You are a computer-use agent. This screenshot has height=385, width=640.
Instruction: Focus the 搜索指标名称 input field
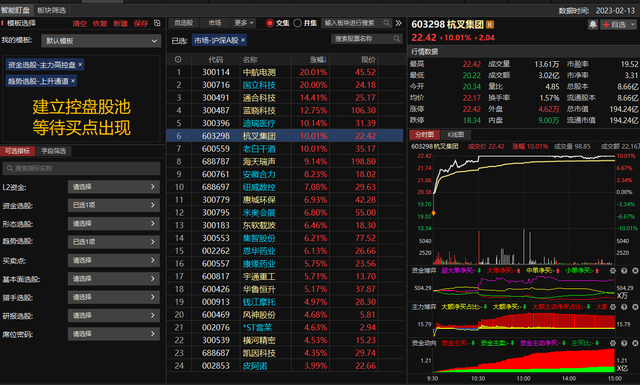point(81,168)
